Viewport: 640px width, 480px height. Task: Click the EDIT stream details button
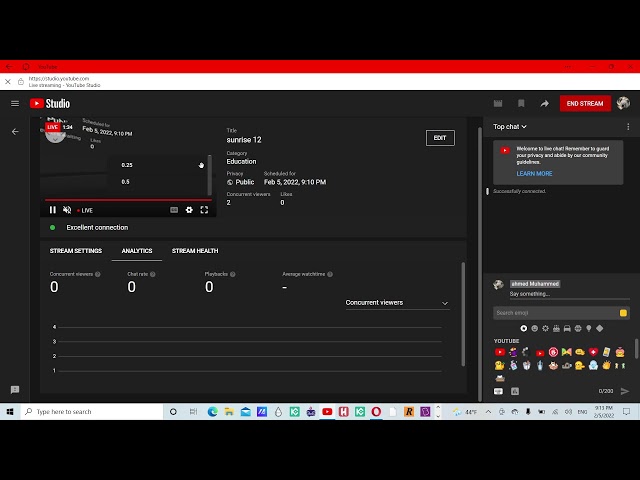[x=440, y=138]
